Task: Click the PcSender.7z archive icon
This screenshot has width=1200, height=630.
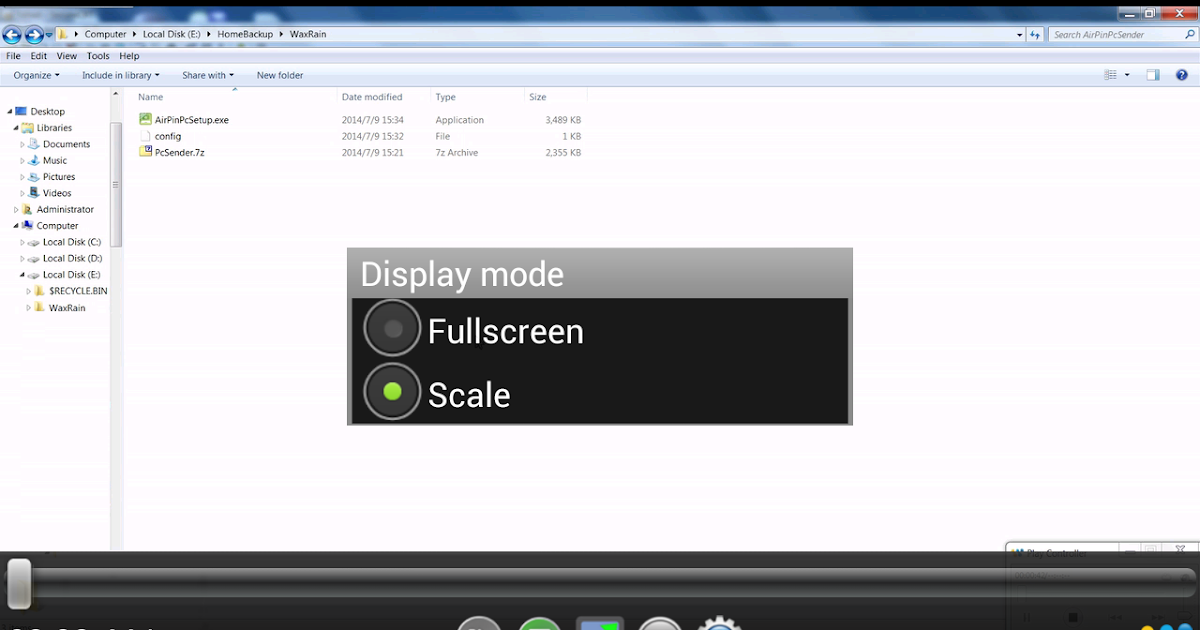Action: (145, 152)
